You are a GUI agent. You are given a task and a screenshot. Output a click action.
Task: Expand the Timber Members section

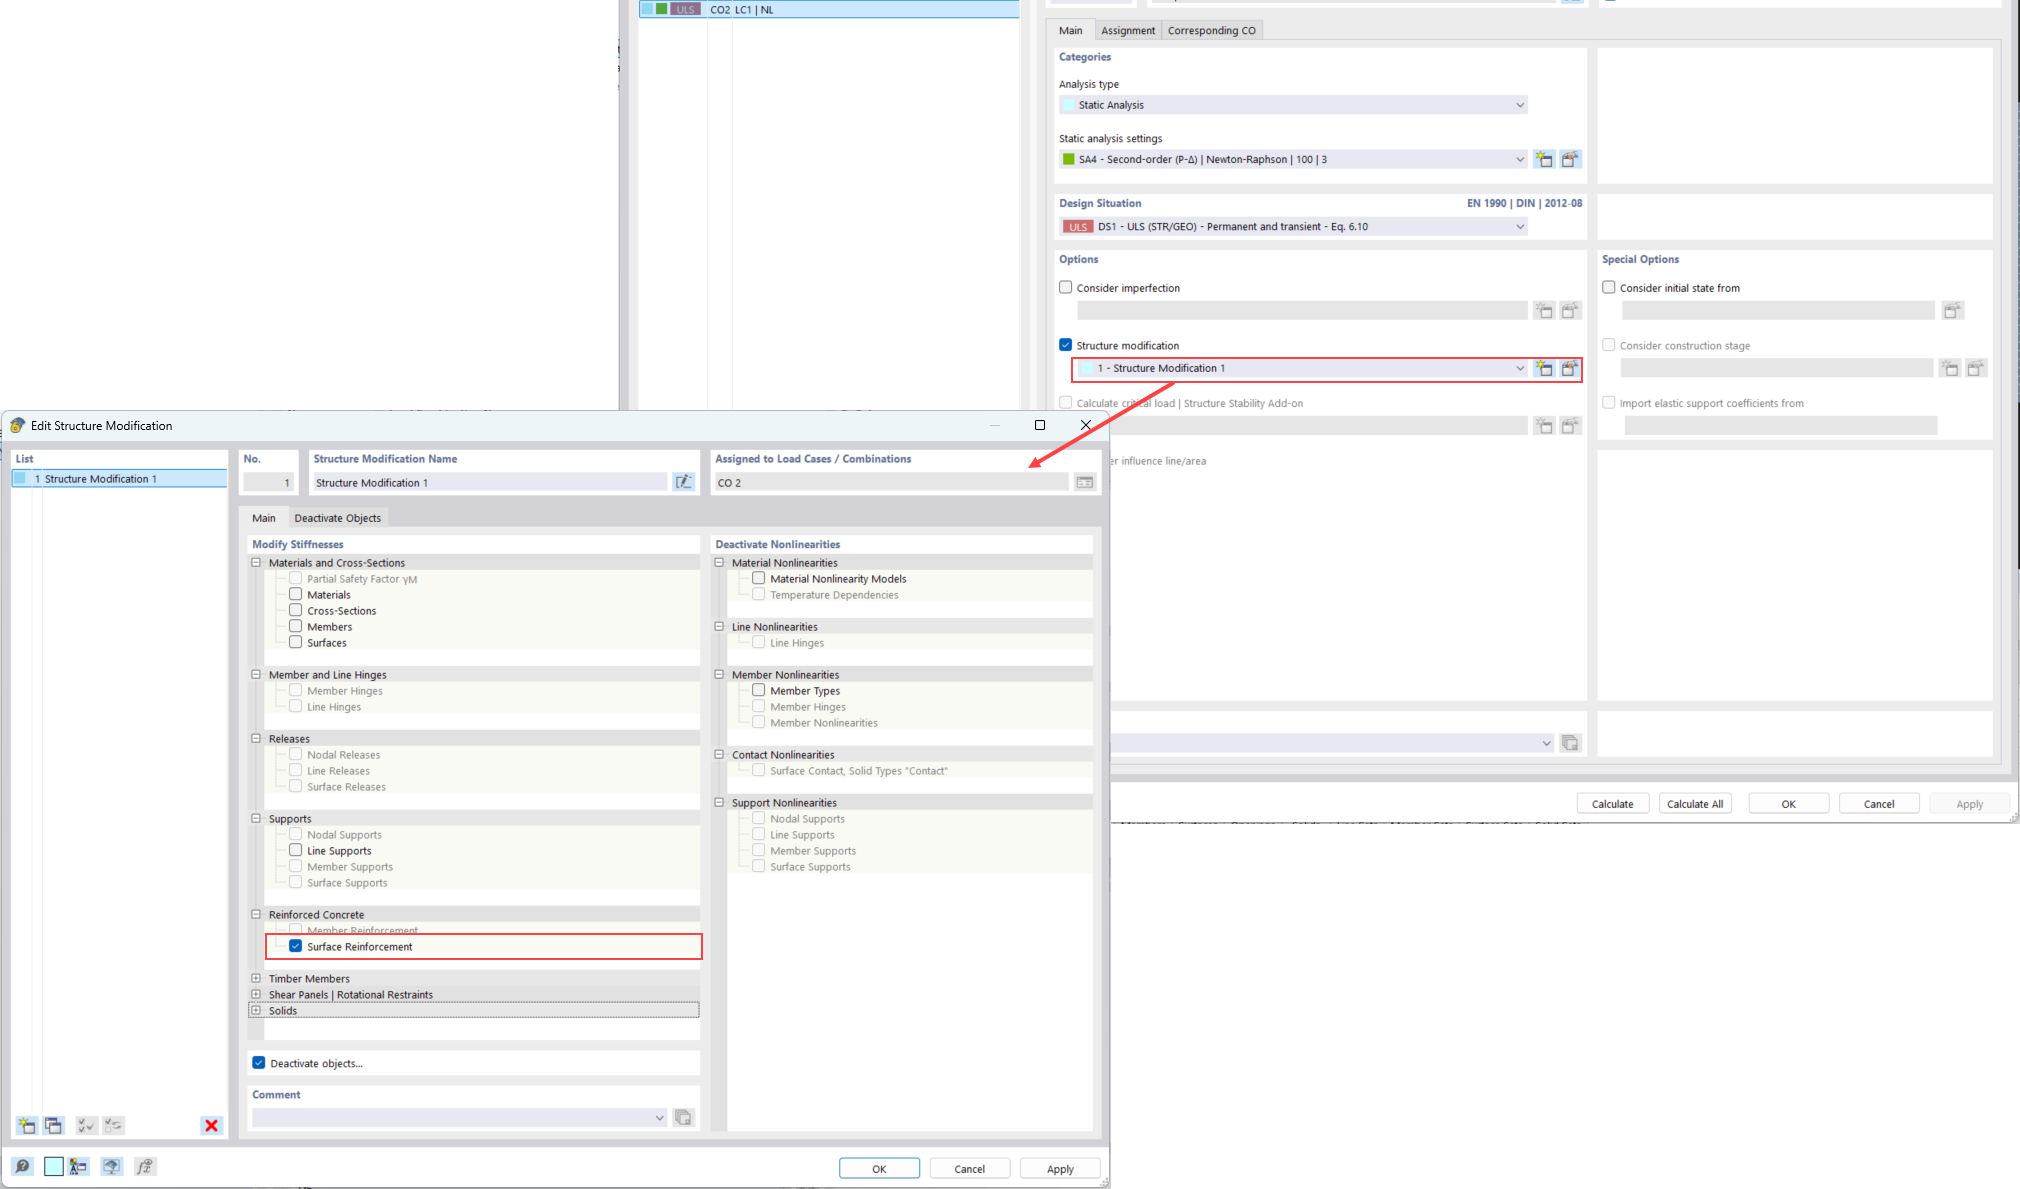tap(256, 978)
